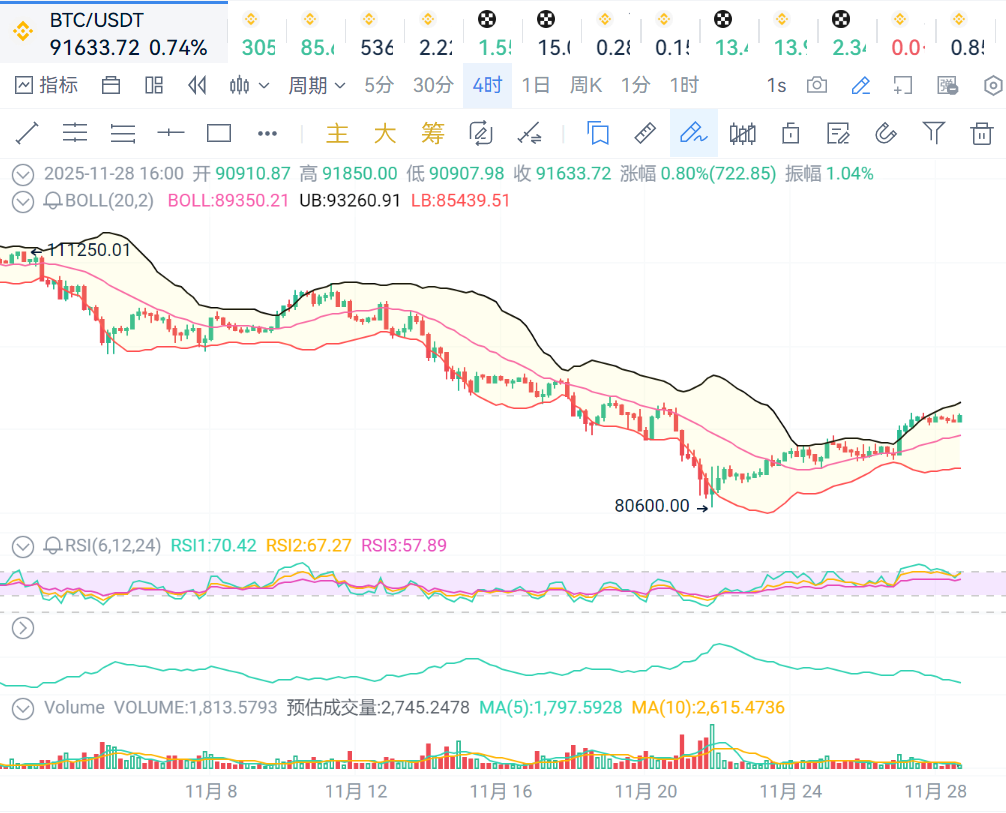This screenshot has height=813, width=1006.
Task: Click the 筹 chip distribution button
Action: click(432, 133)
